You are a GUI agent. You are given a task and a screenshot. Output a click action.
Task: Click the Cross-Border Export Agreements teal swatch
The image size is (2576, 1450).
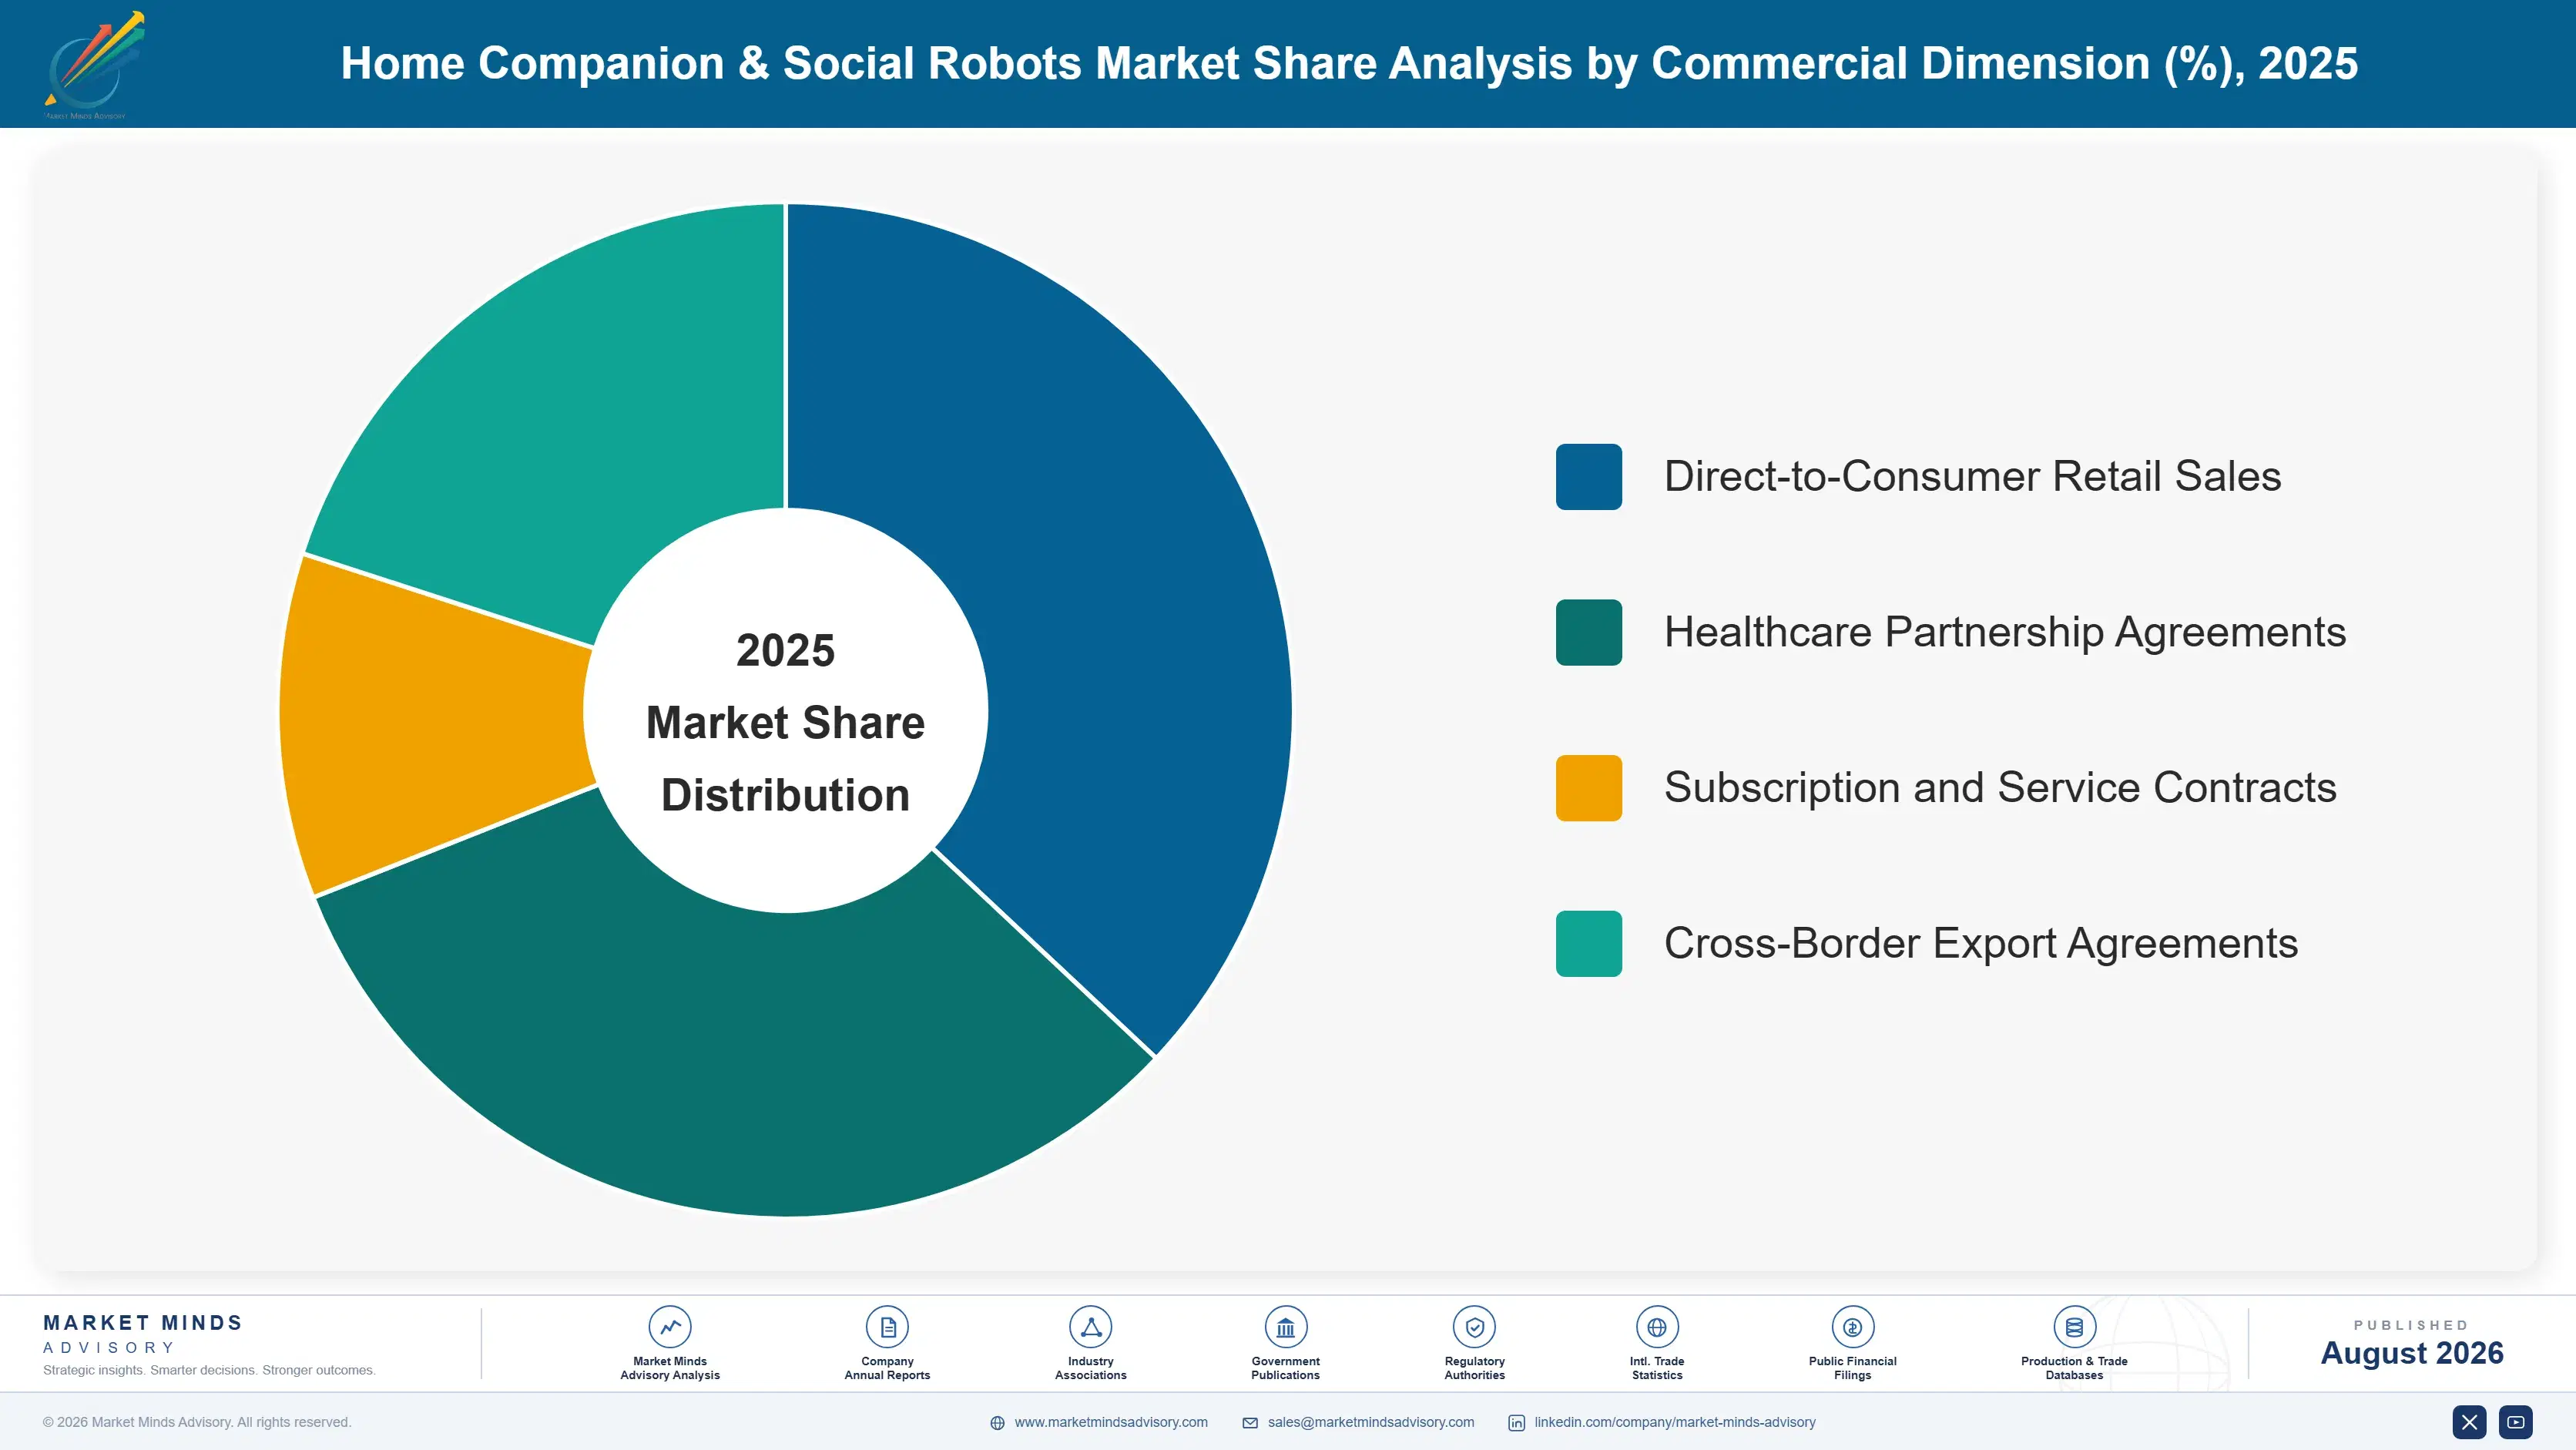1588,944
